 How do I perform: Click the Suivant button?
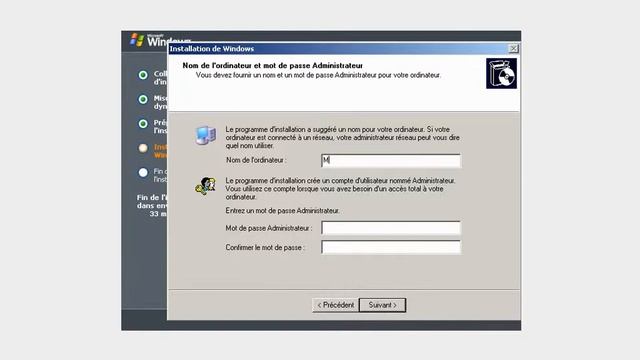tap(382, 305)
